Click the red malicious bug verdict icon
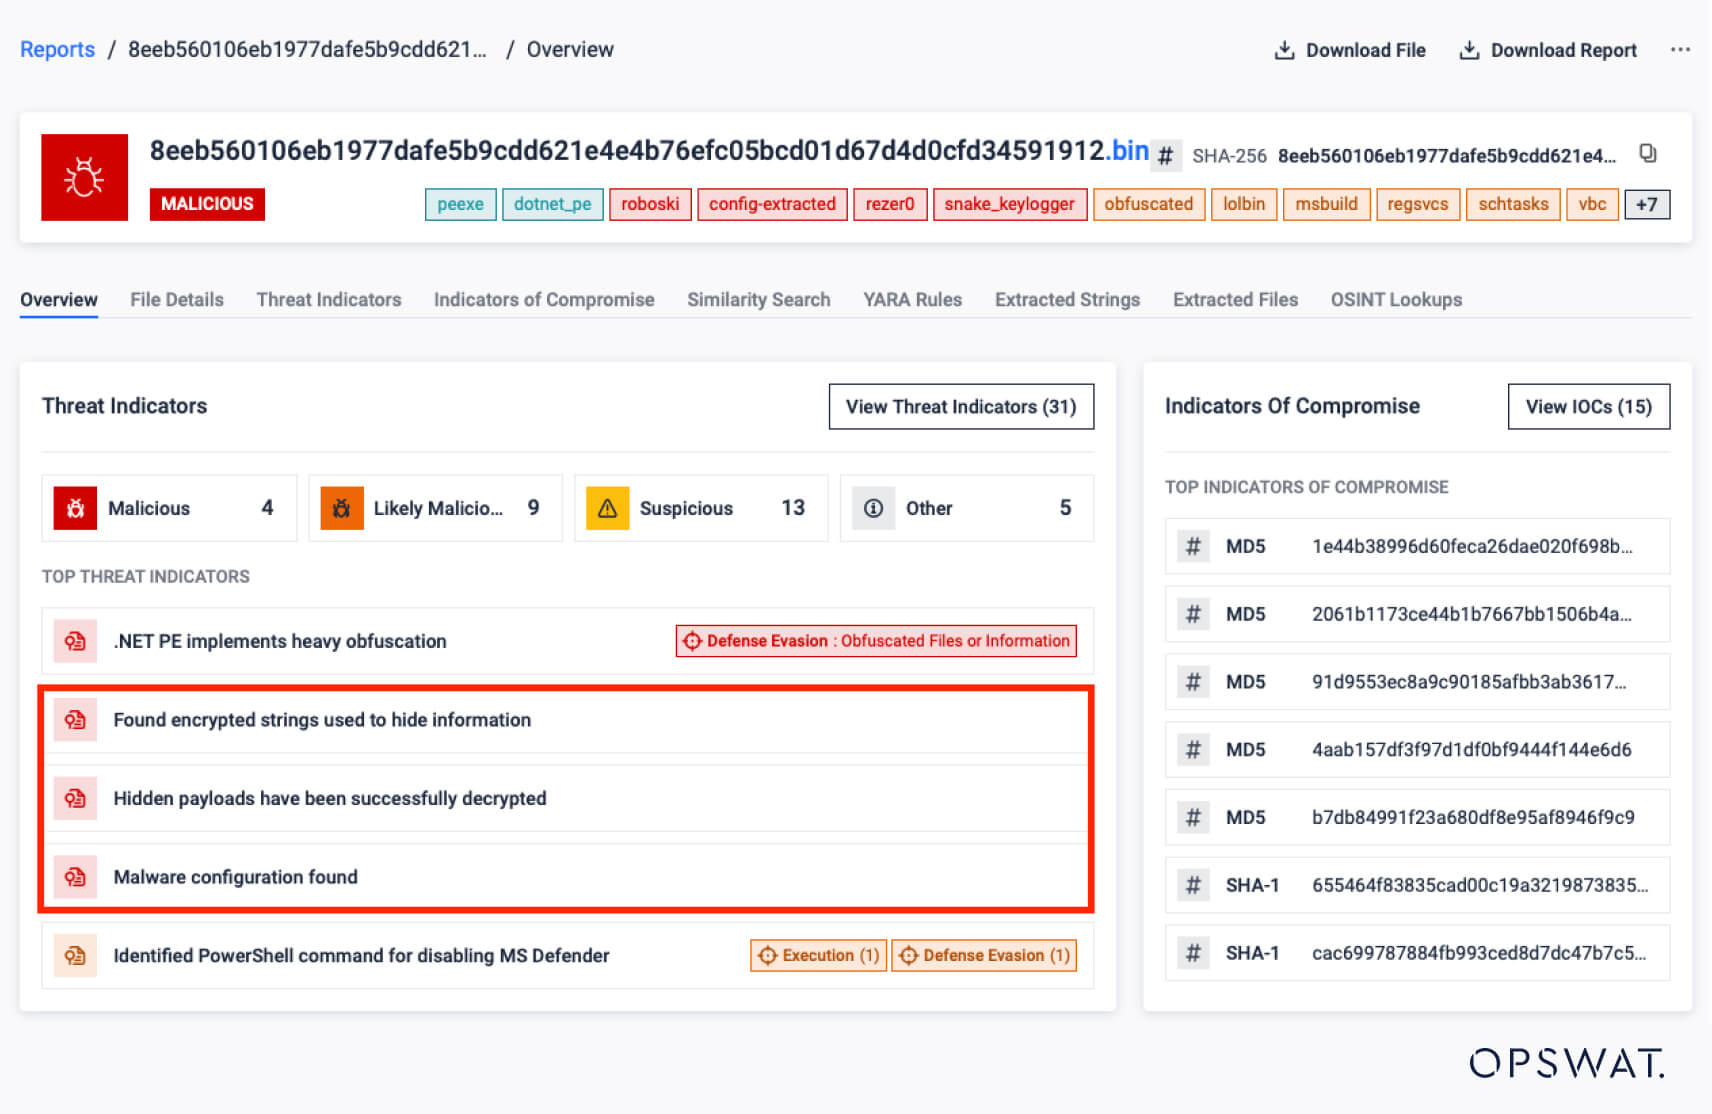 (84, 177)
